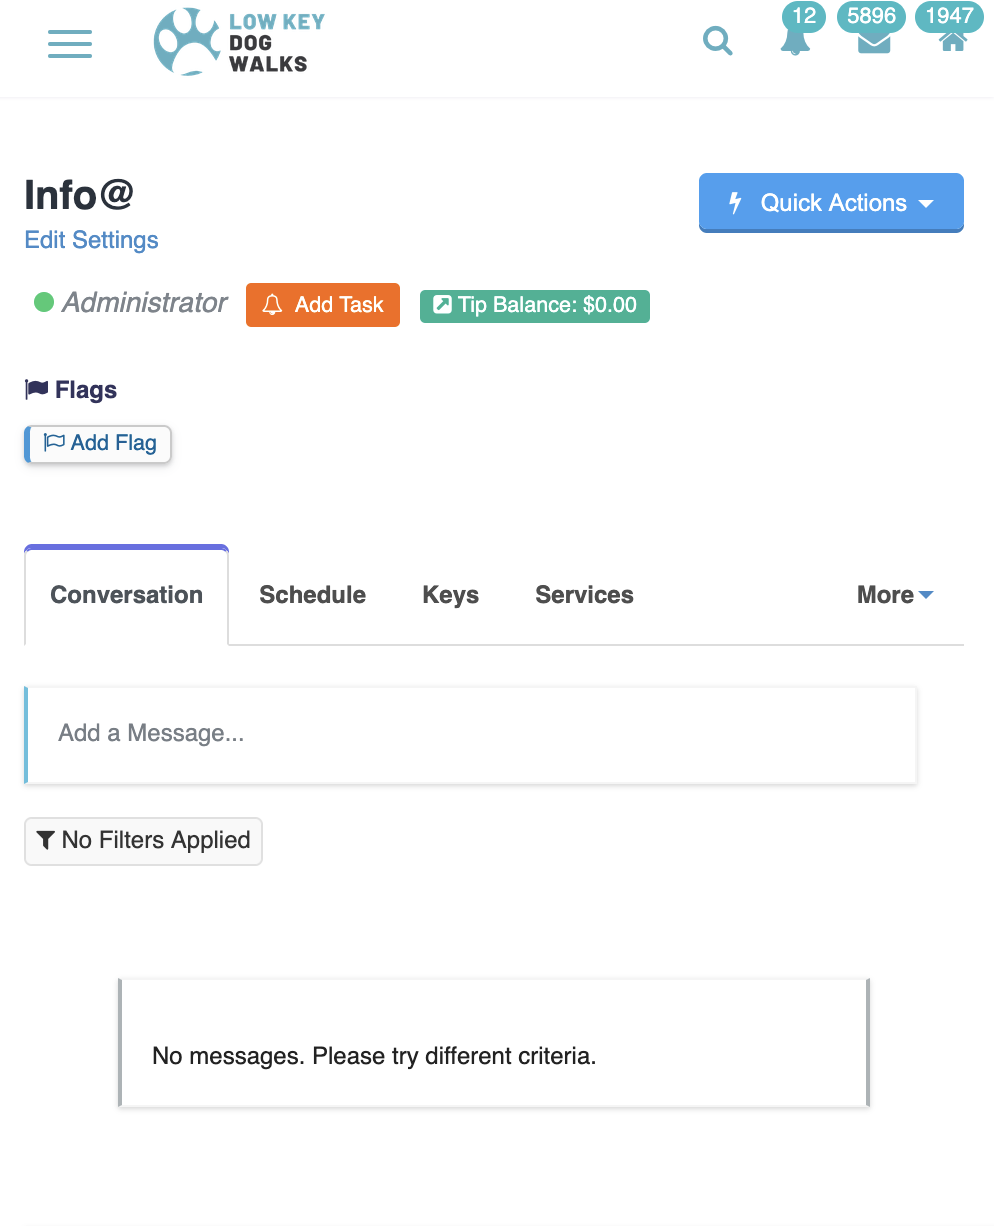The width and height of the screenshot is (994, 1226).
Task: Click the Add Flag button
Action: pyautogui.click(x=98, y=444)
